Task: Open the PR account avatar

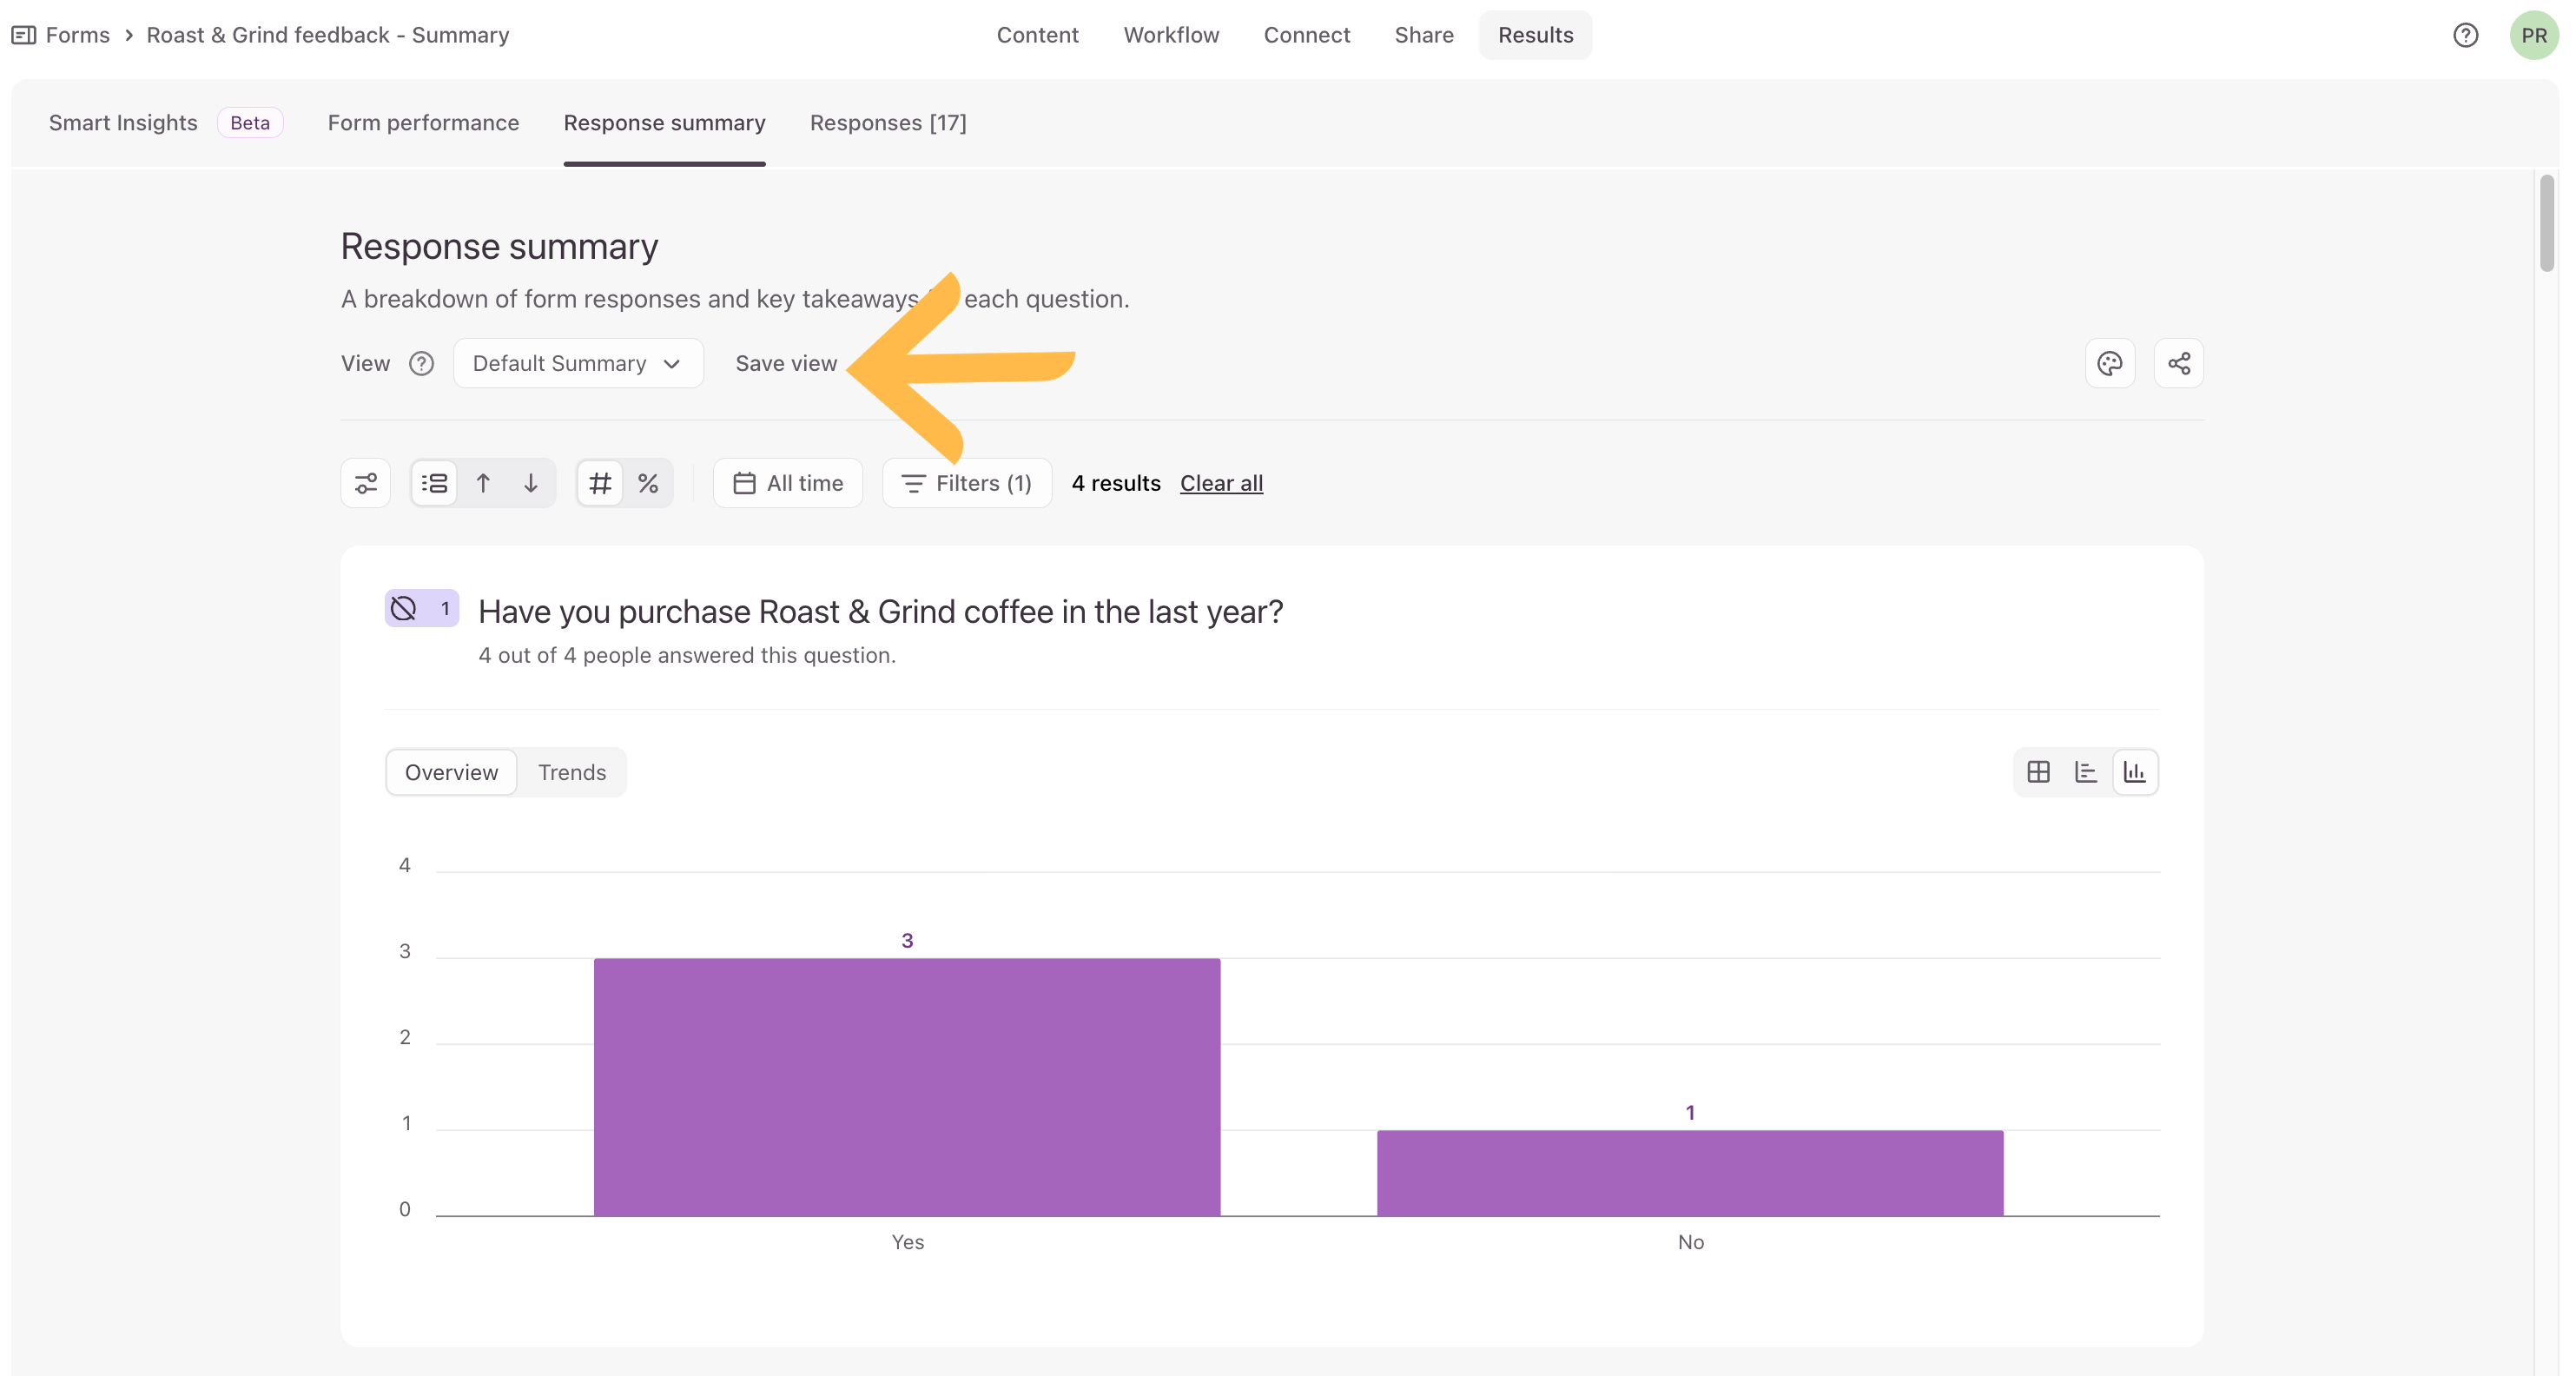Action: click(2533, 35)
